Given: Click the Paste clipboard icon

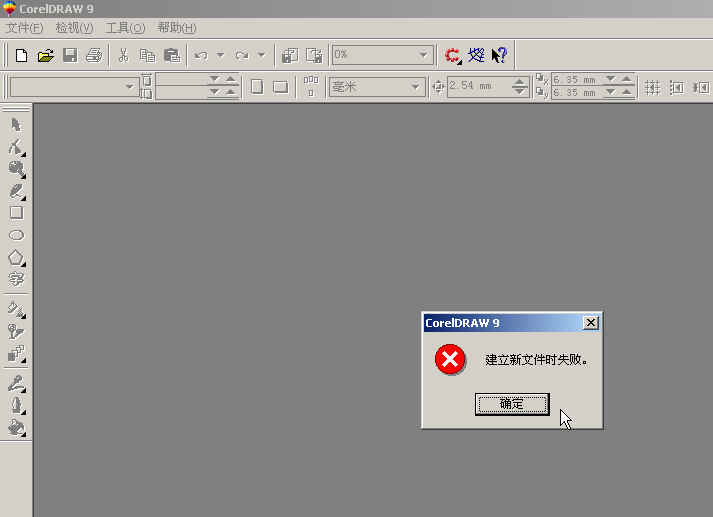Looking at the screenshot, I should coord(172,55).
